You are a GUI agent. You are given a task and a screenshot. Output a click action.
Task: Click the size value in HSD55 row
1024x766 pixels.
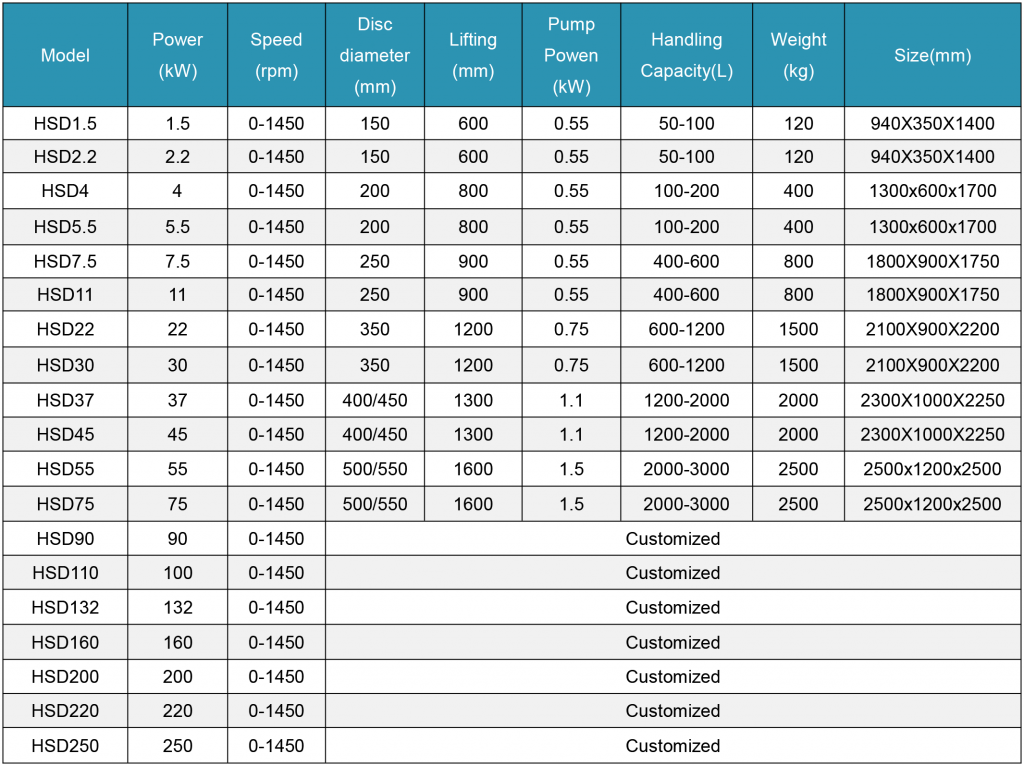click(932, 469)
